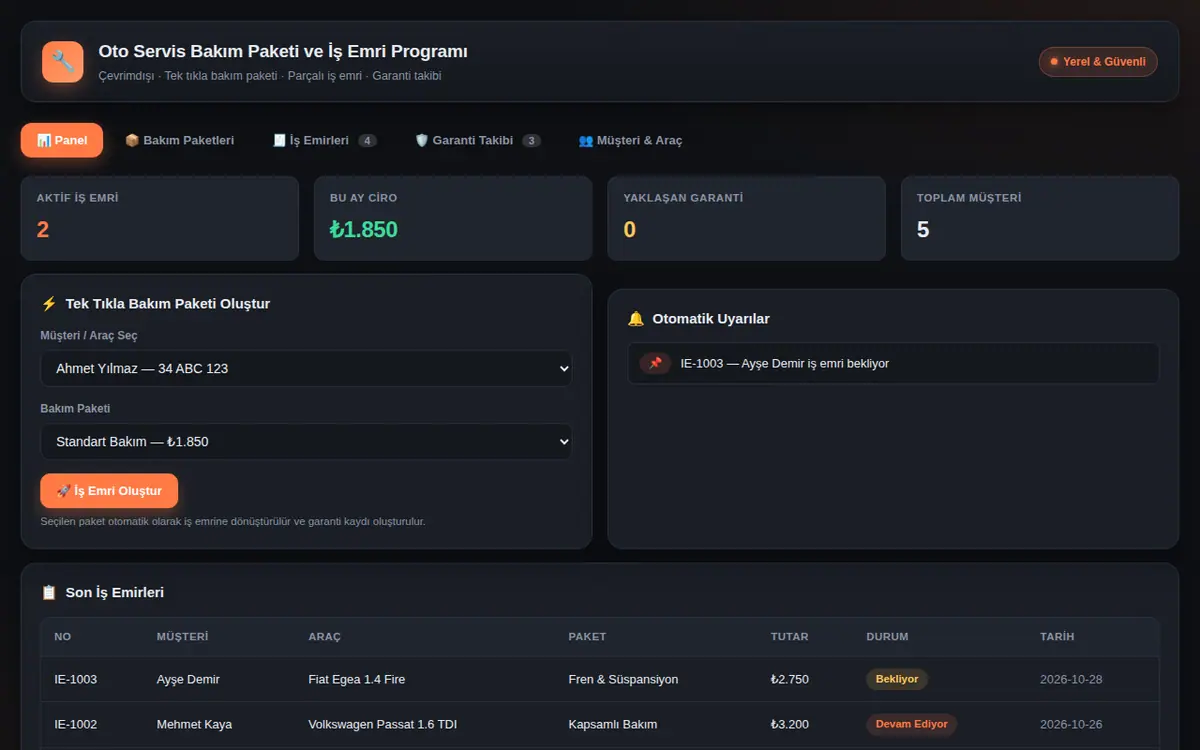Click the pin icon in IE-1003 alert

pyautogui.click(x=655, y=364)
